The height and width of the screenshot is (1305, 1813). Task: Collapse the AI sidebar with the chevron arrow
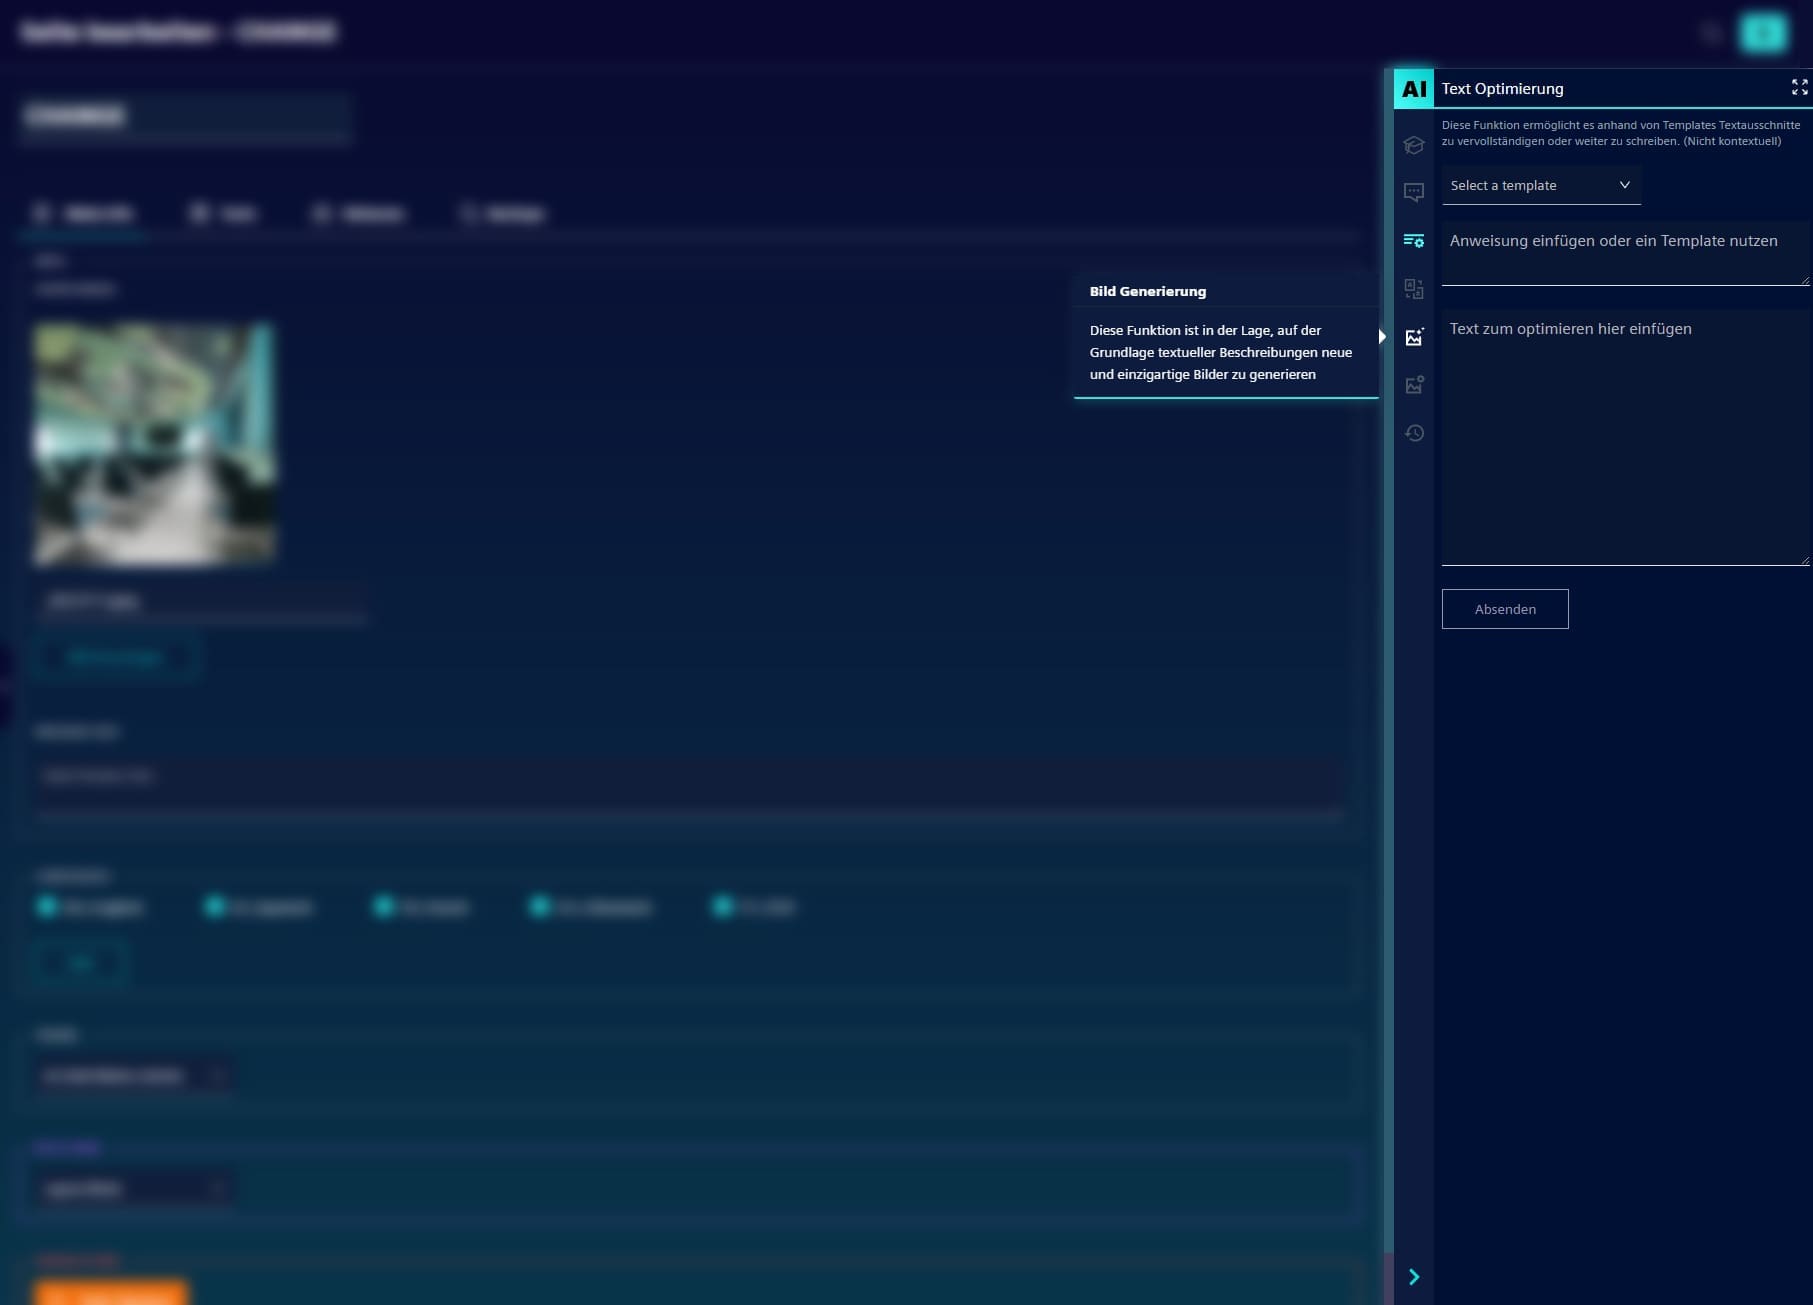pyautogui.click(x=1414, y=1277)
